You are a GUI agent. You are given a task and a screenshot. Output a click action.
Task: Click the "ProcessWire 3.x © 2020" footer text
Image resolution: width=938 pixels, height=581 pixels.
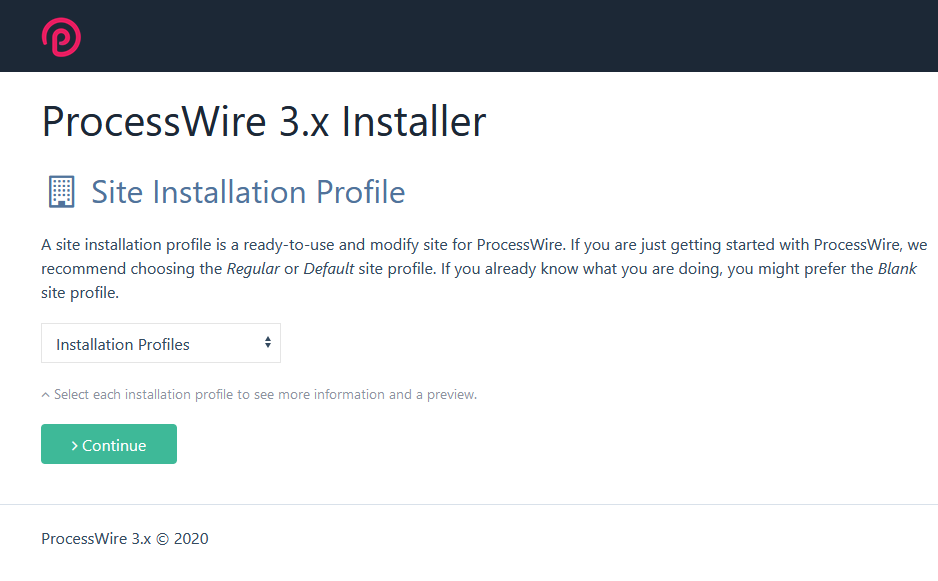[125, 539]
